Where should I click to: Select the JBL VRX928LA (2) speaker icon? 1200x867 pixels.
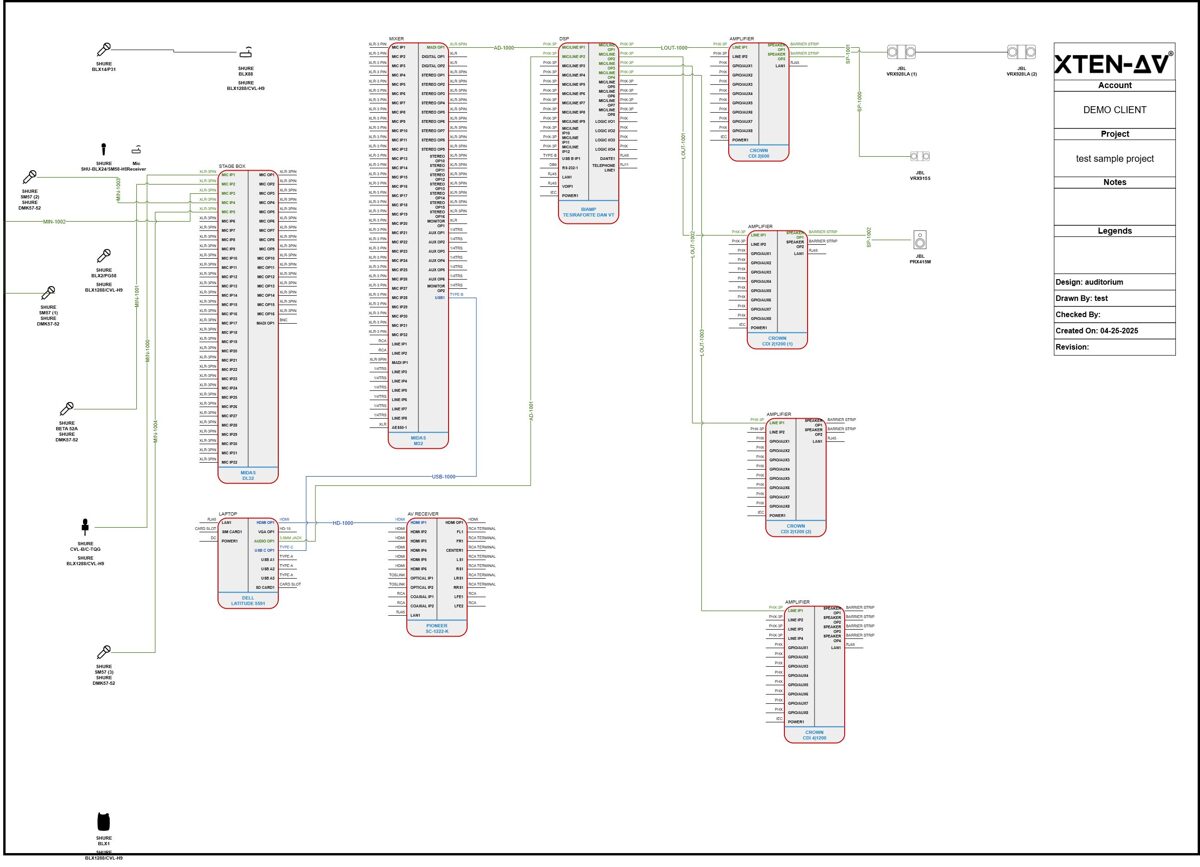pyautogui.click(x=1021, y=52)
